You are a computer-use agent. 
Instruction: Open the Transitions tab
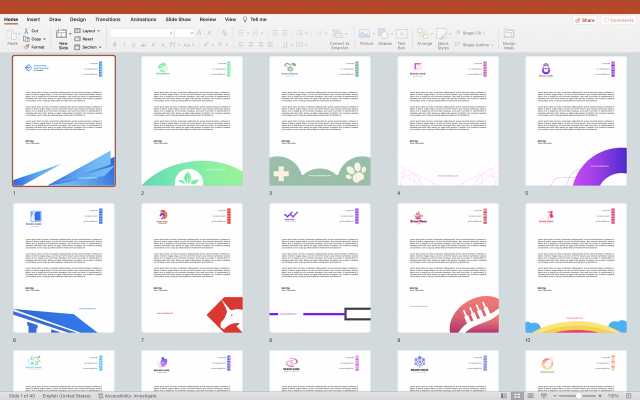pos(107,19)
